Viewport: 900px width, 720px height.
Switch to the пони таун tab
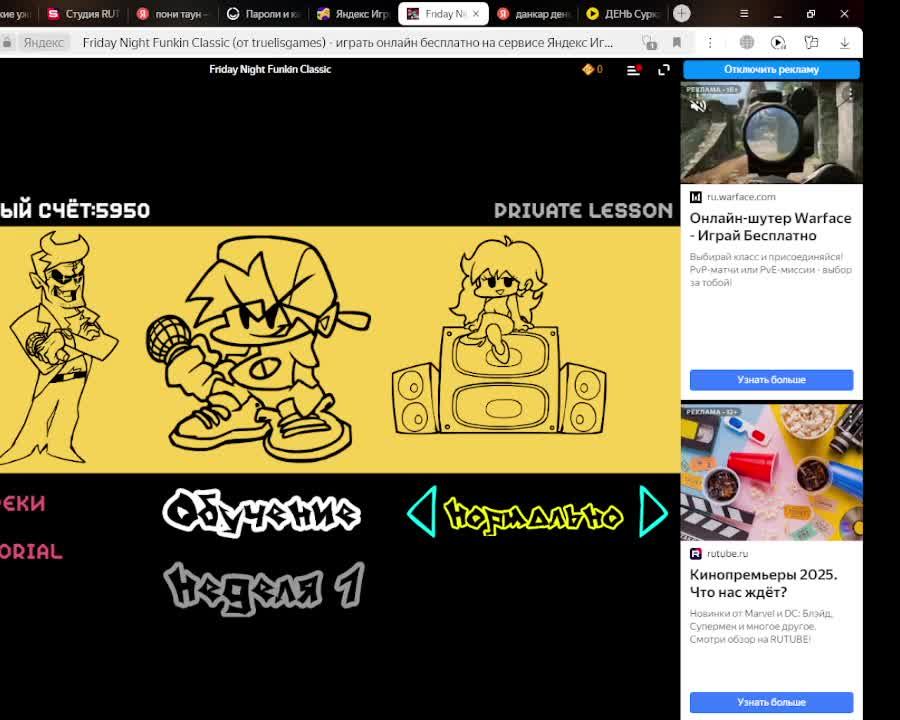click(x=174, y=14)
